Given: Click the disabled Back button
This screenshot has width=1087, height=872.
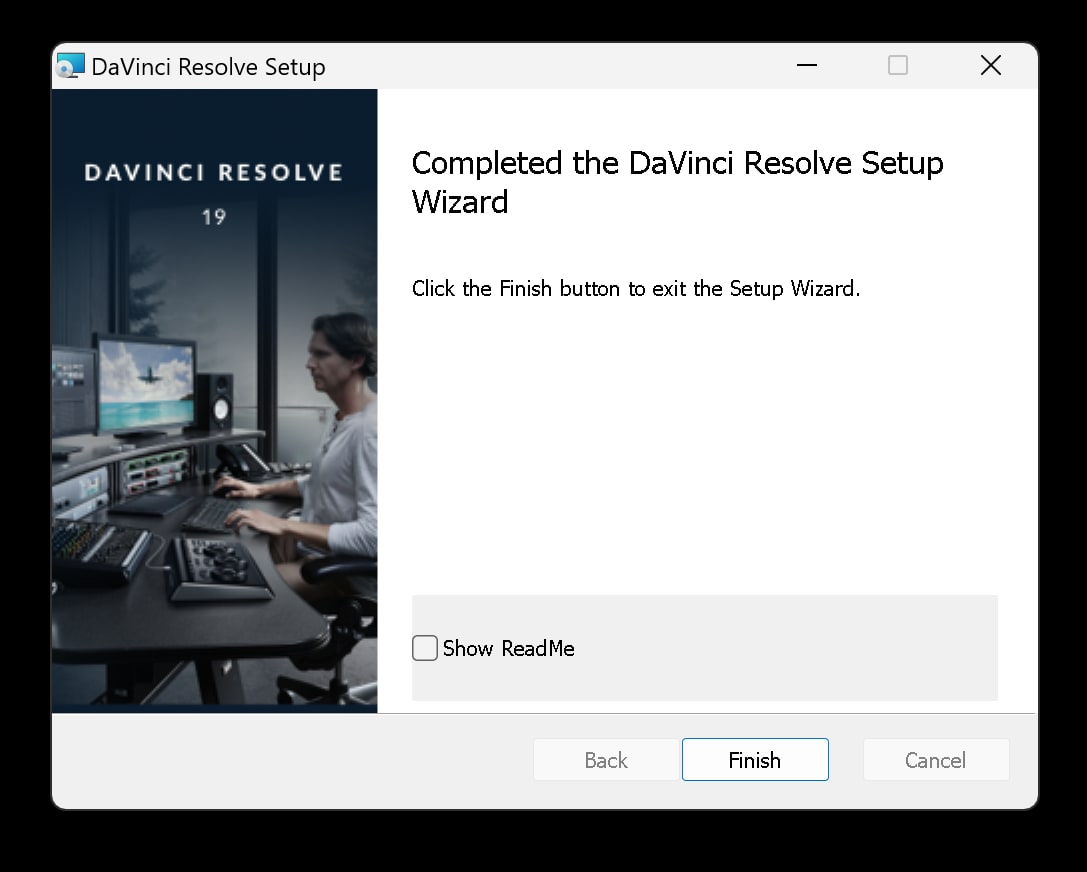Looking at the screenshot, I should click(x=606, y=760).
